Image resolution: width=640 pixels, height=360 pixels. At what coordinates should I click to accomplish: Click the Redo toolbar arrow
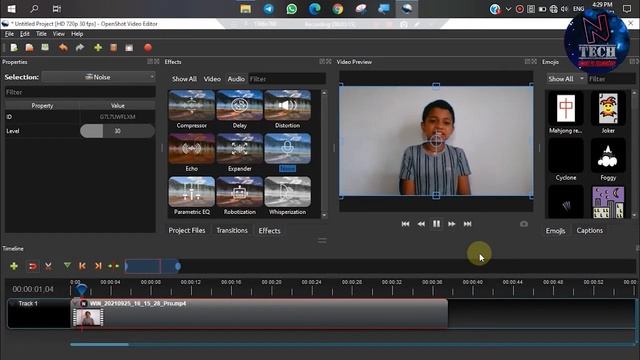pos(80,48)
